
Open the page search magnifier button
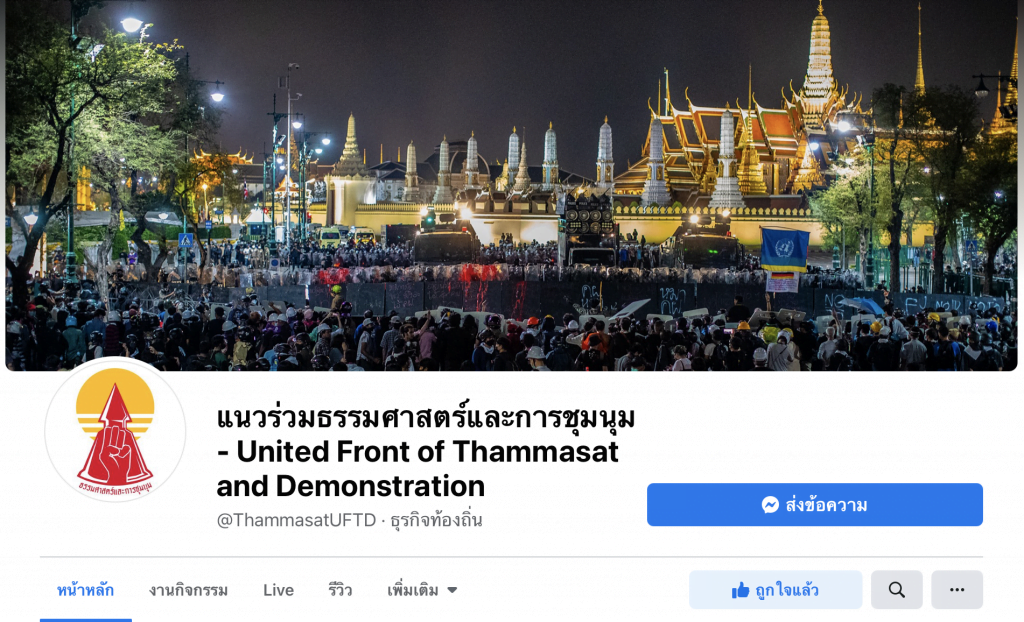point(897,590)
